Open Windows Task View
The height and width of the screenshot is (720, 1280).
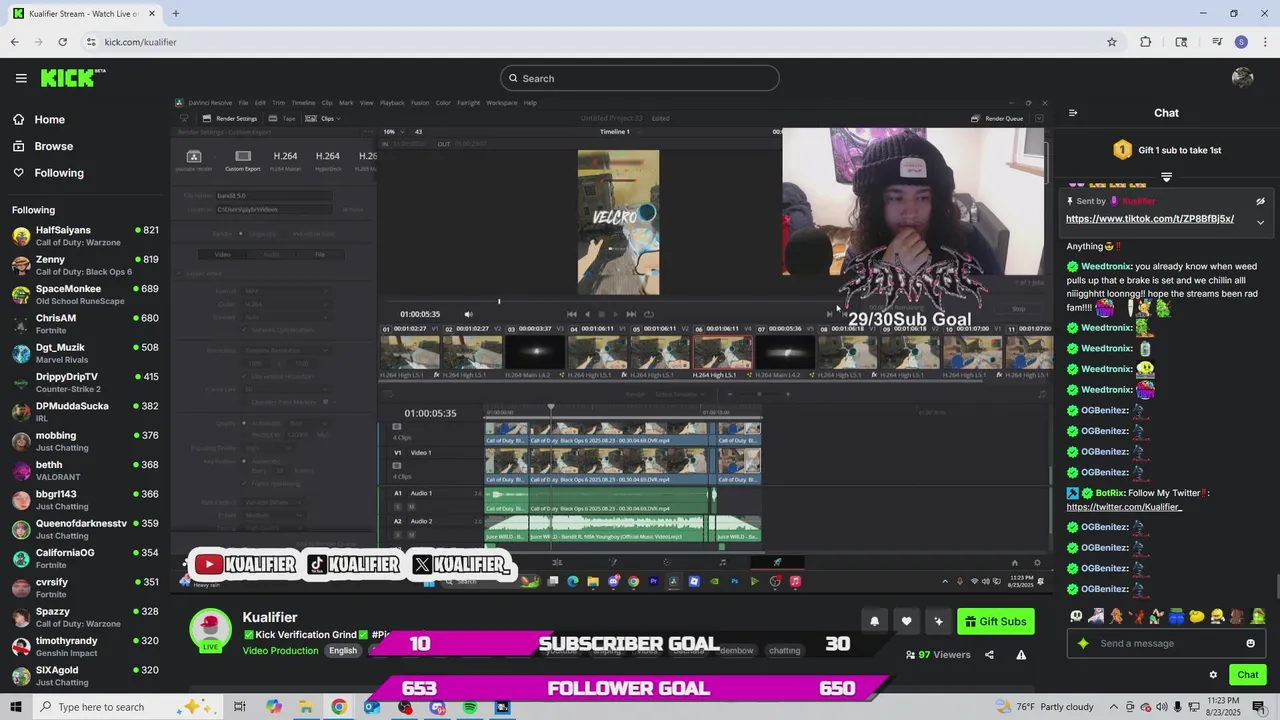[x=240, y=707]
